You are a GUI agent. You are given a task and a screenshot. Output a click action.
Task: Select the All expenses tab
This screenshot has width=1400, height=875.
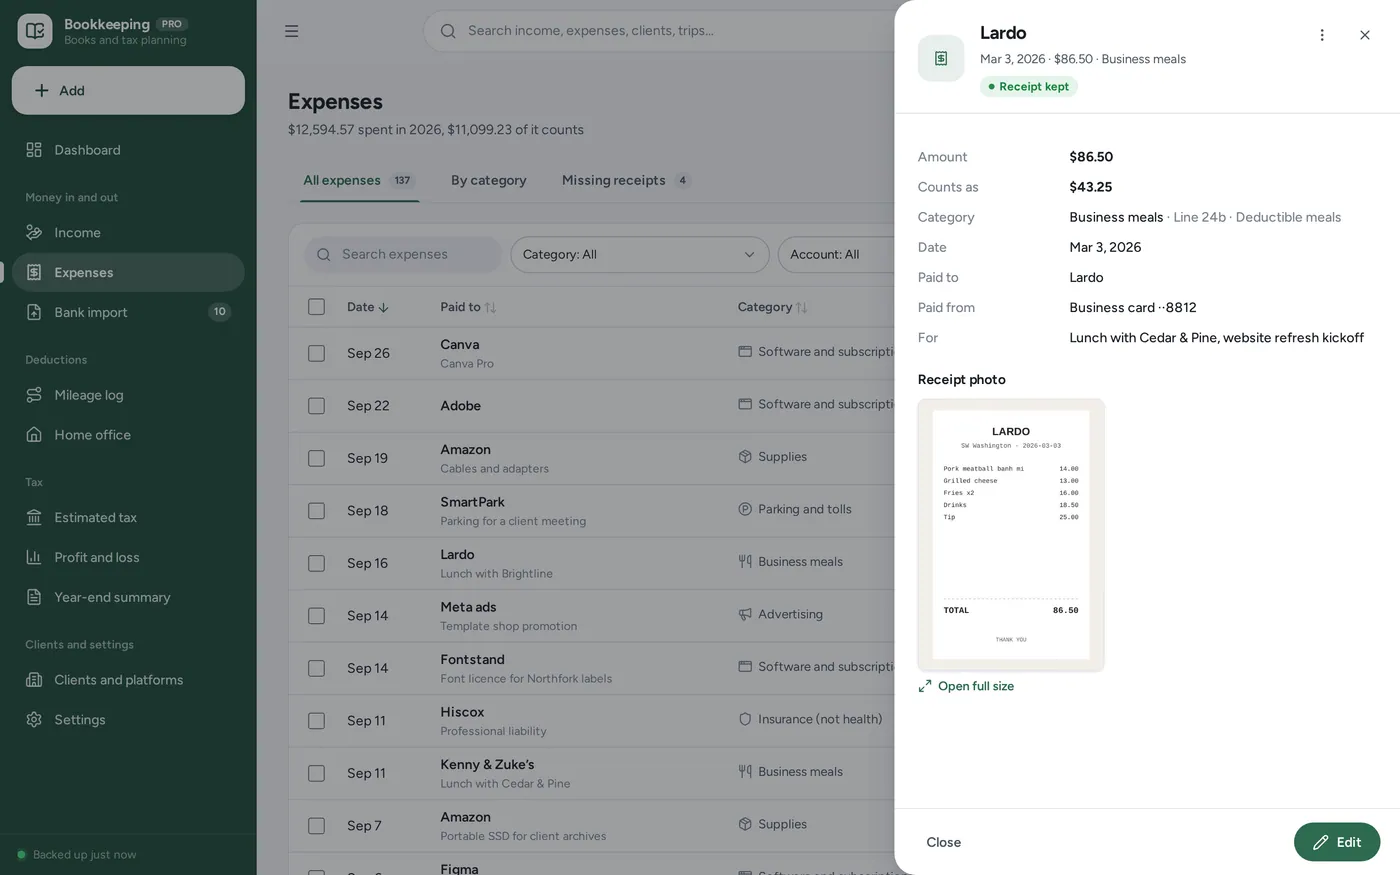click(x=359, y=181)
